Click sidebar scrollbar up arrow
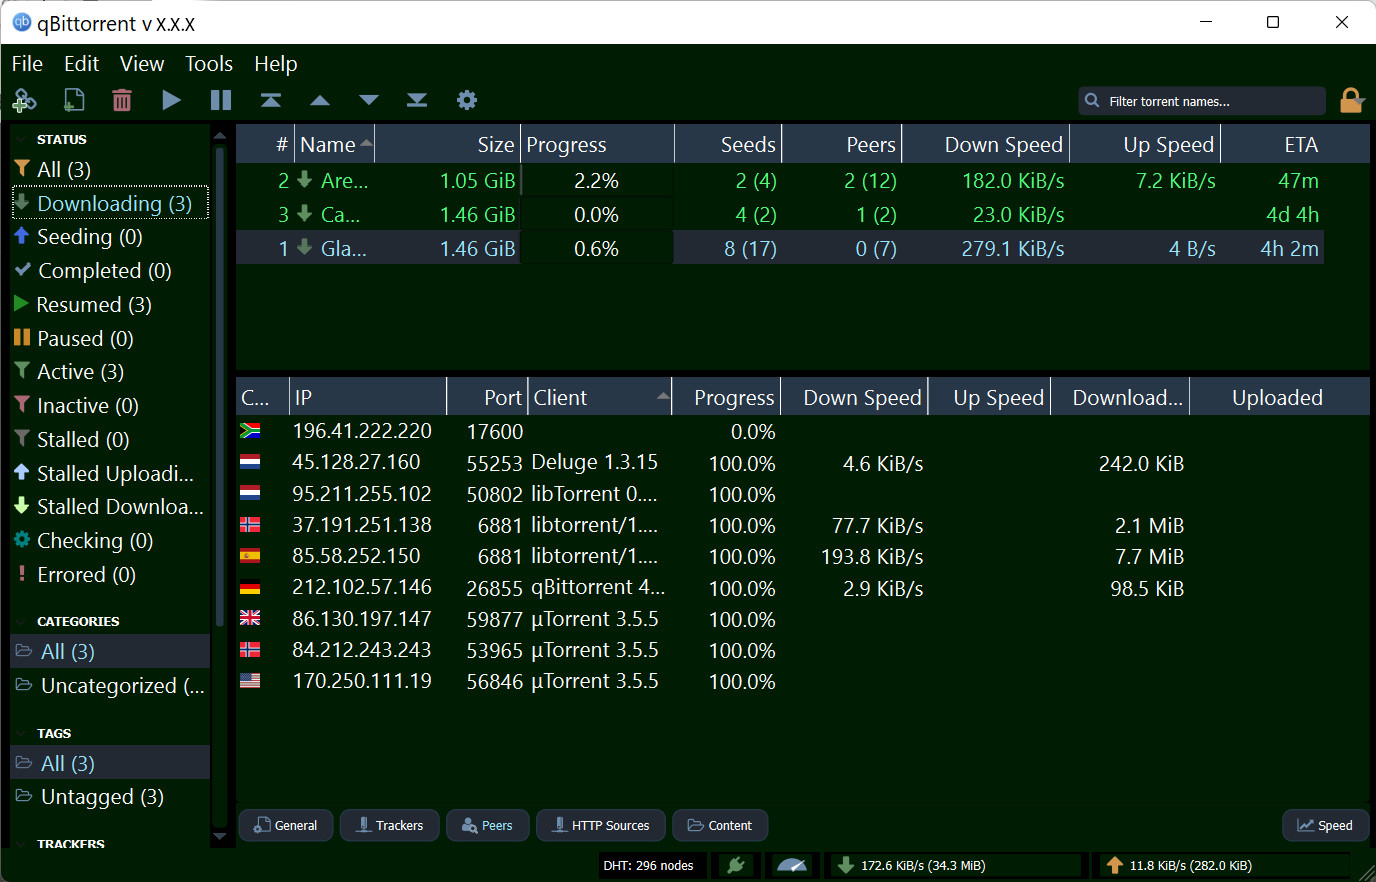Viewport: 1376px width, 882px height. (220, 135)
